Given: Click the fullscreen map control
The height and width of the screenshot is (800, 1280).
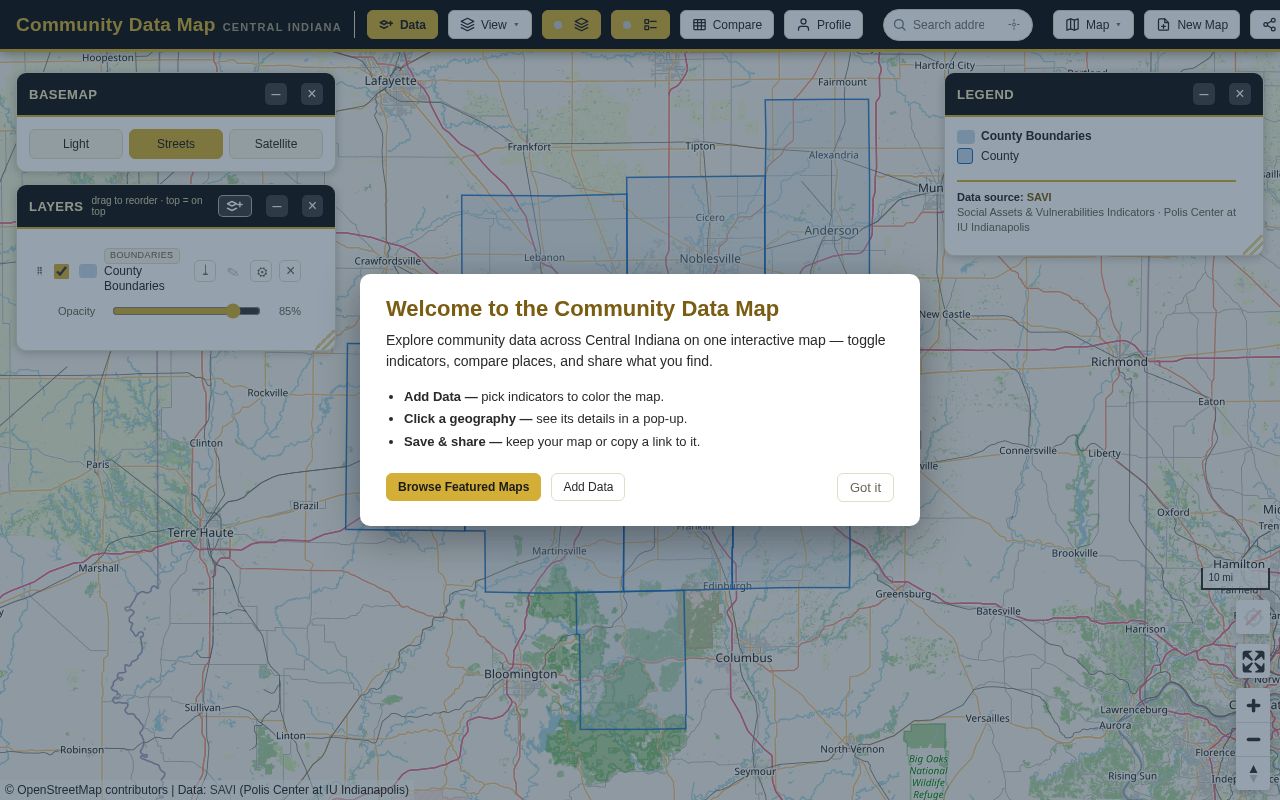Looking at the screenshot, I should pos(1253,661).
